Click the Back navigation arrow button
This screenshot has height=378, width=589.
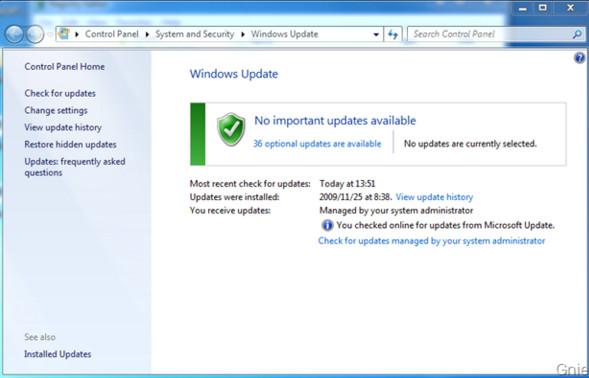point(14,35)
